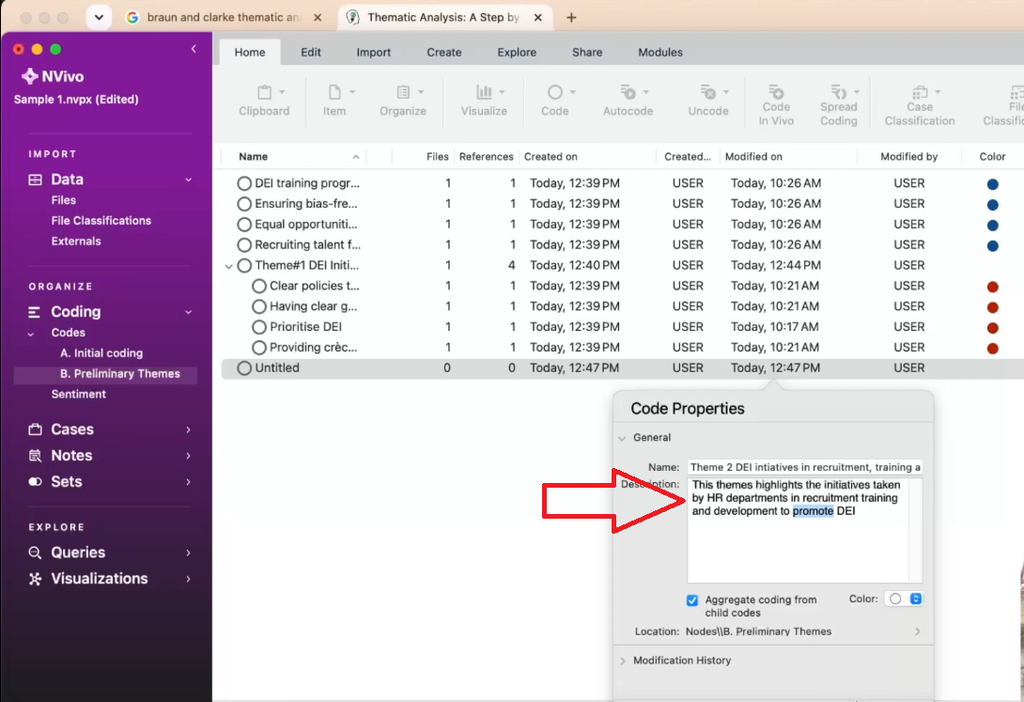The width and height of the screenshot is (1024, 702).
Task: Click the Code ribbon icon
Action: [x=554, y=92]
